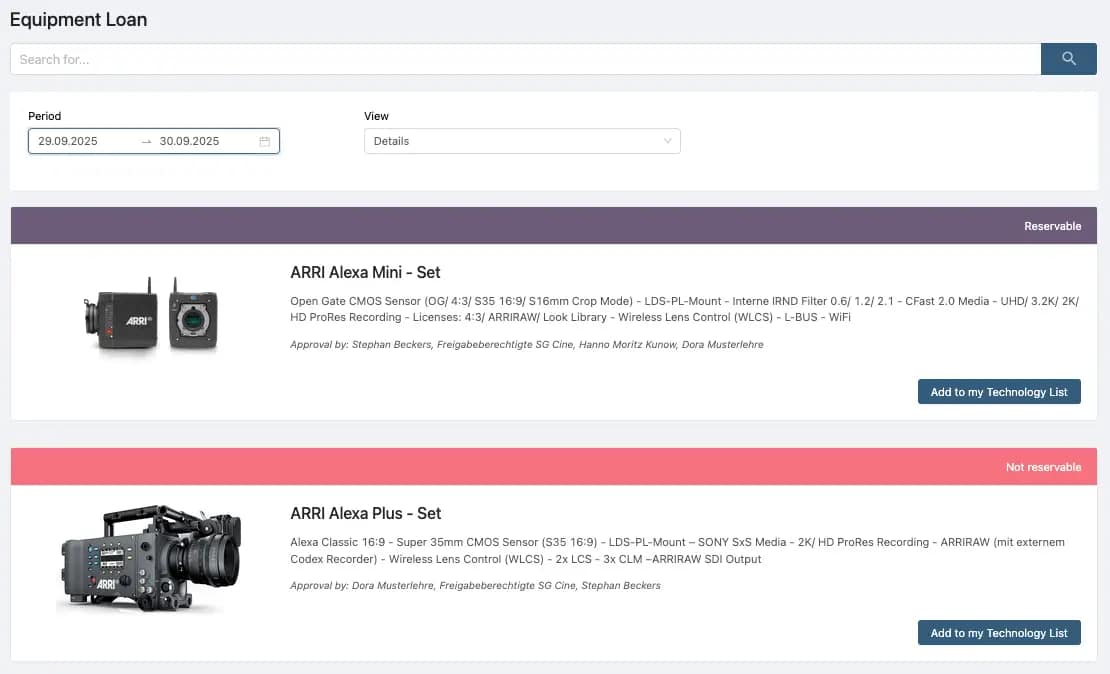Expand the View dropdown chevron
This screenshot has width=1110, height=674.
[x=667, y=142]
